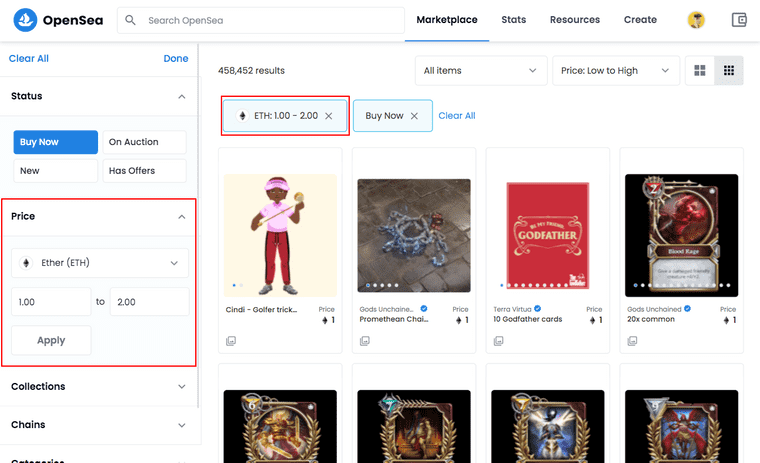Click the 20x common title
Screen dimensions: 760x463
(651, 319)
